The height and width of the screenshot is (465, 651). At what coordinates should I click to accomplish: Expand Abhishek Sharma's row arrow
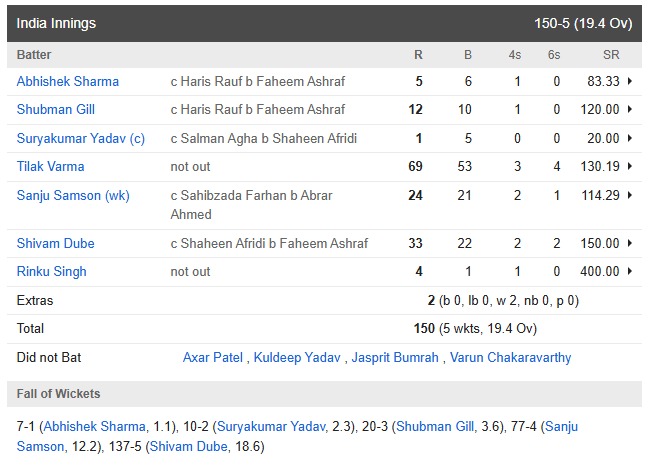[630, 82]
